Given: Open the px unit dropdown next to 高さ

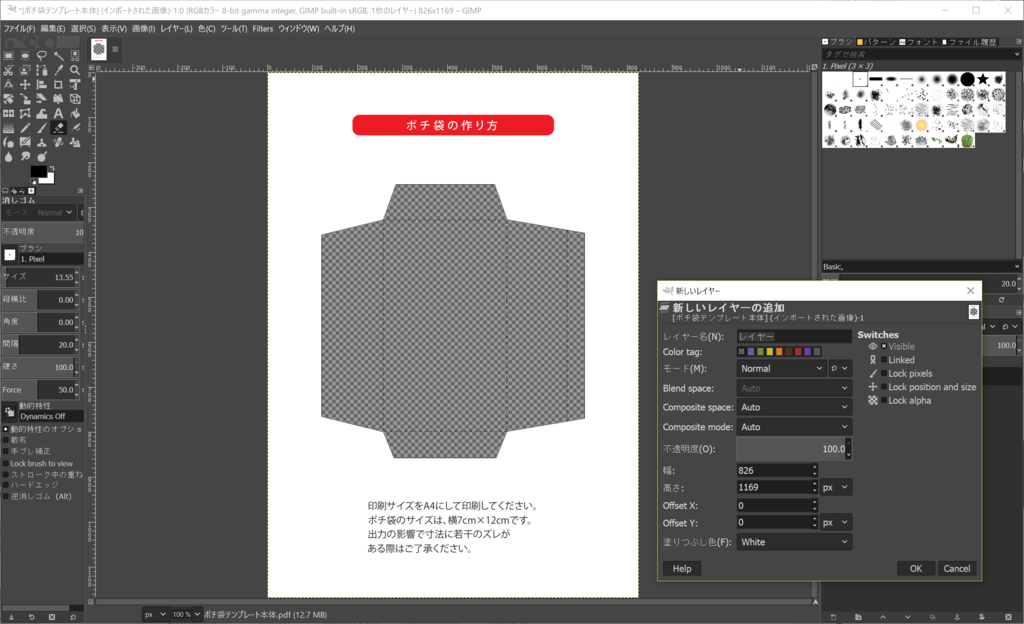Looking at the screenshot, I should pos(834,487).
